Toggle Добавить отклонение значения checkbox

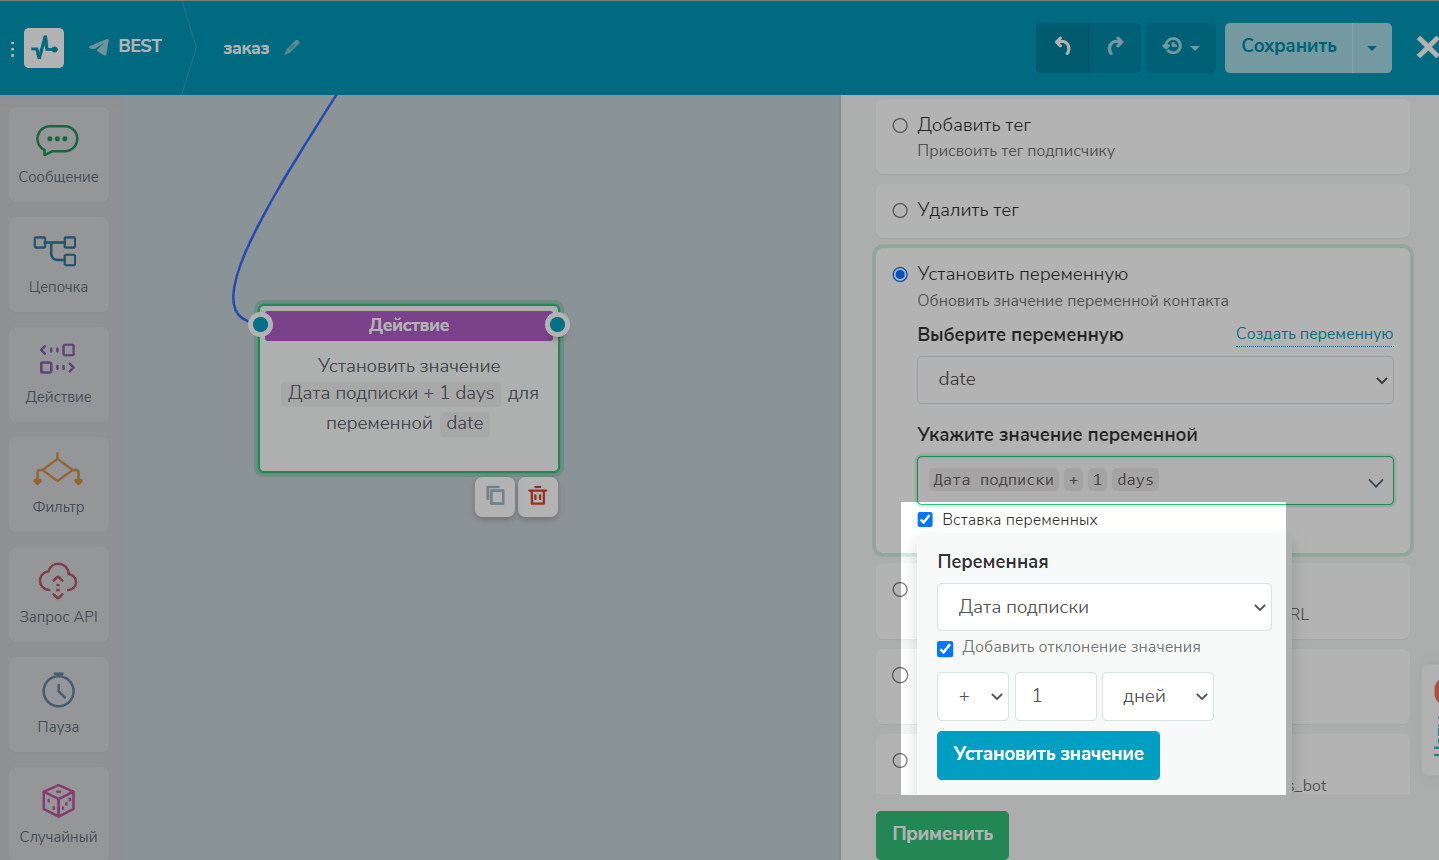(x=945, y=648)
